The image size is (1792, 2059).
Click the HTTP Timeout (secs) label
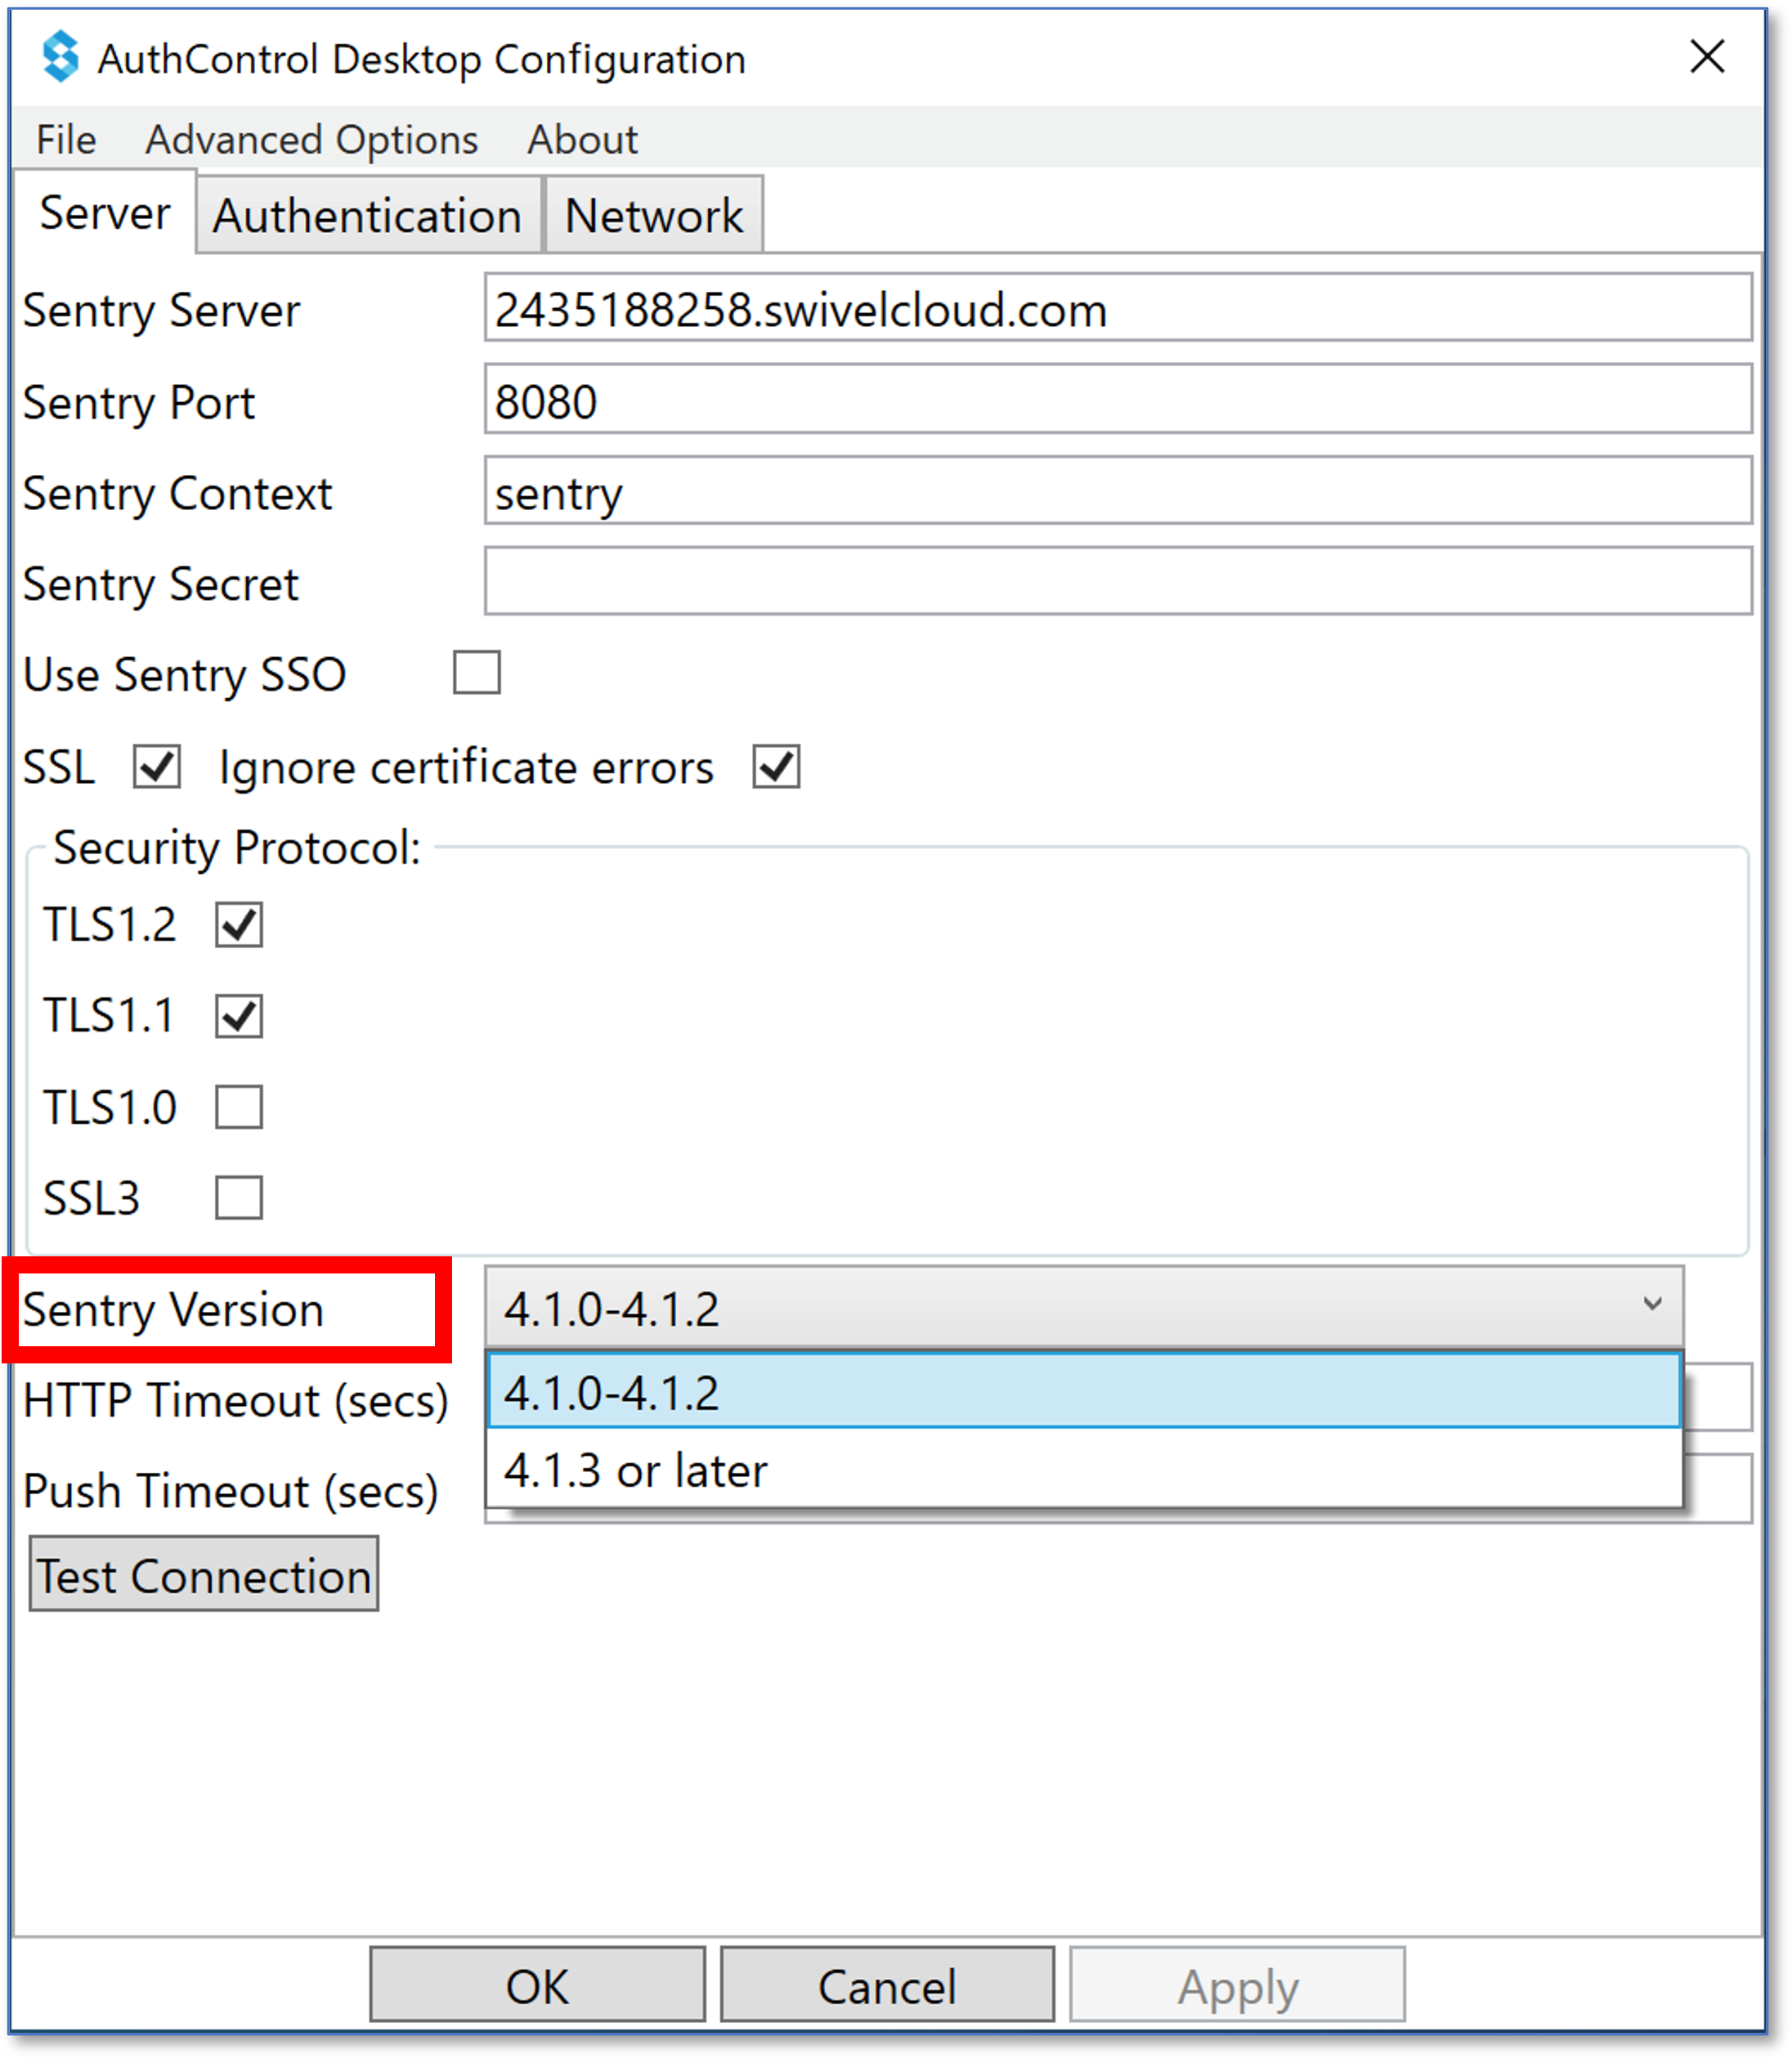(x=236, y=1400)
